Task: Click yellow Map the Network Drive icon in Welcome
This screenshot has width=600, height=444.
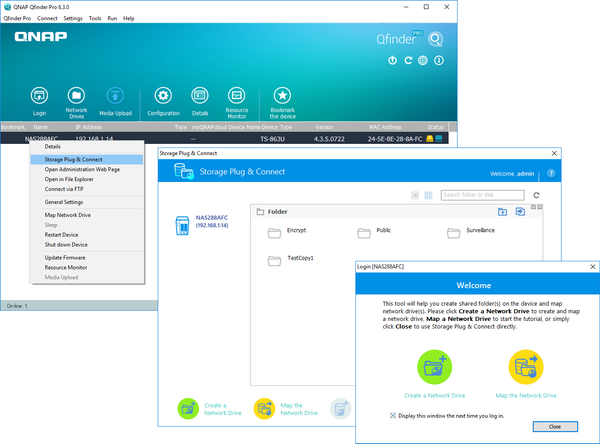Action: point(526,367)
